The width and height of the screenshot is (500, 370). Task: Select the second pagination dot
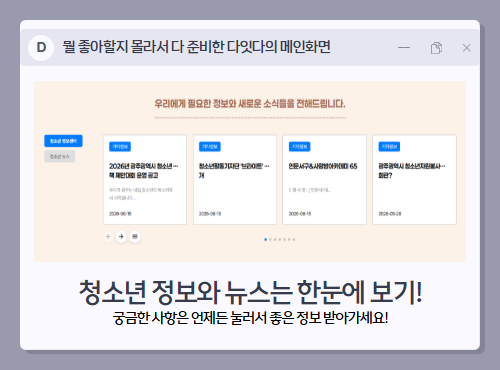click(270, 239)
